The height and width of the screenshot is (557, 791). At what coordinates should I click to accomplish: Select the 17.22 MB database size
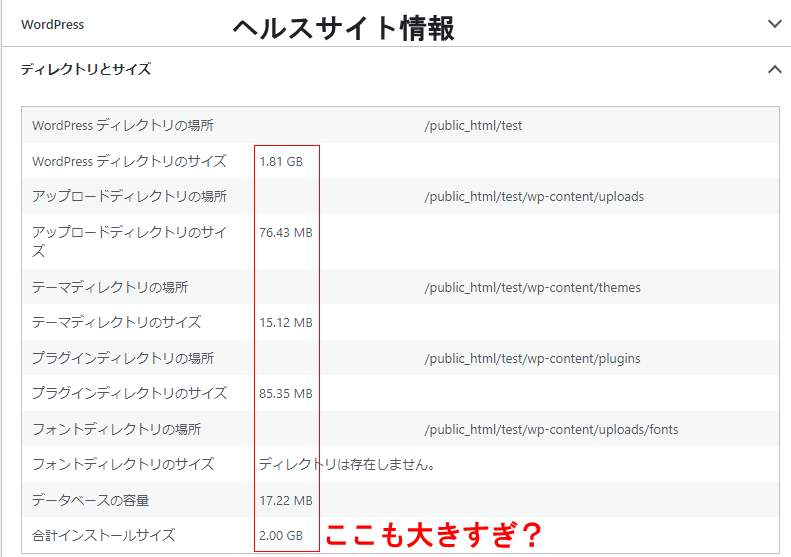(286, 500)
